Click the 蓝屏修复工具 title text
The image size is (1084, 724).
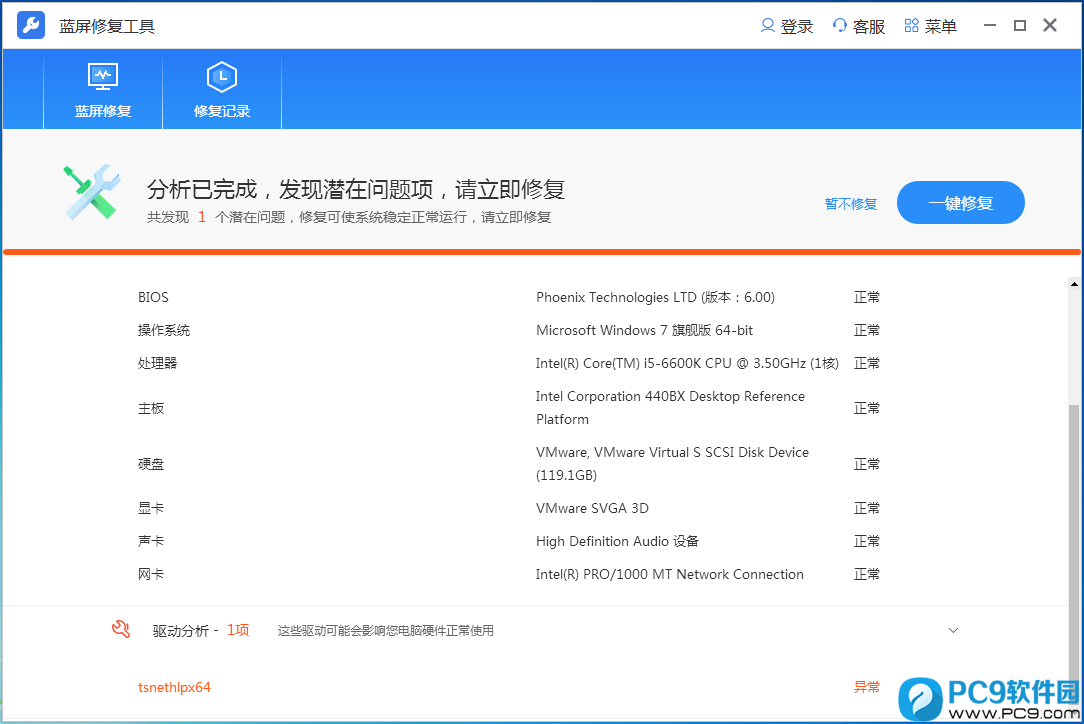coord(107,26)
